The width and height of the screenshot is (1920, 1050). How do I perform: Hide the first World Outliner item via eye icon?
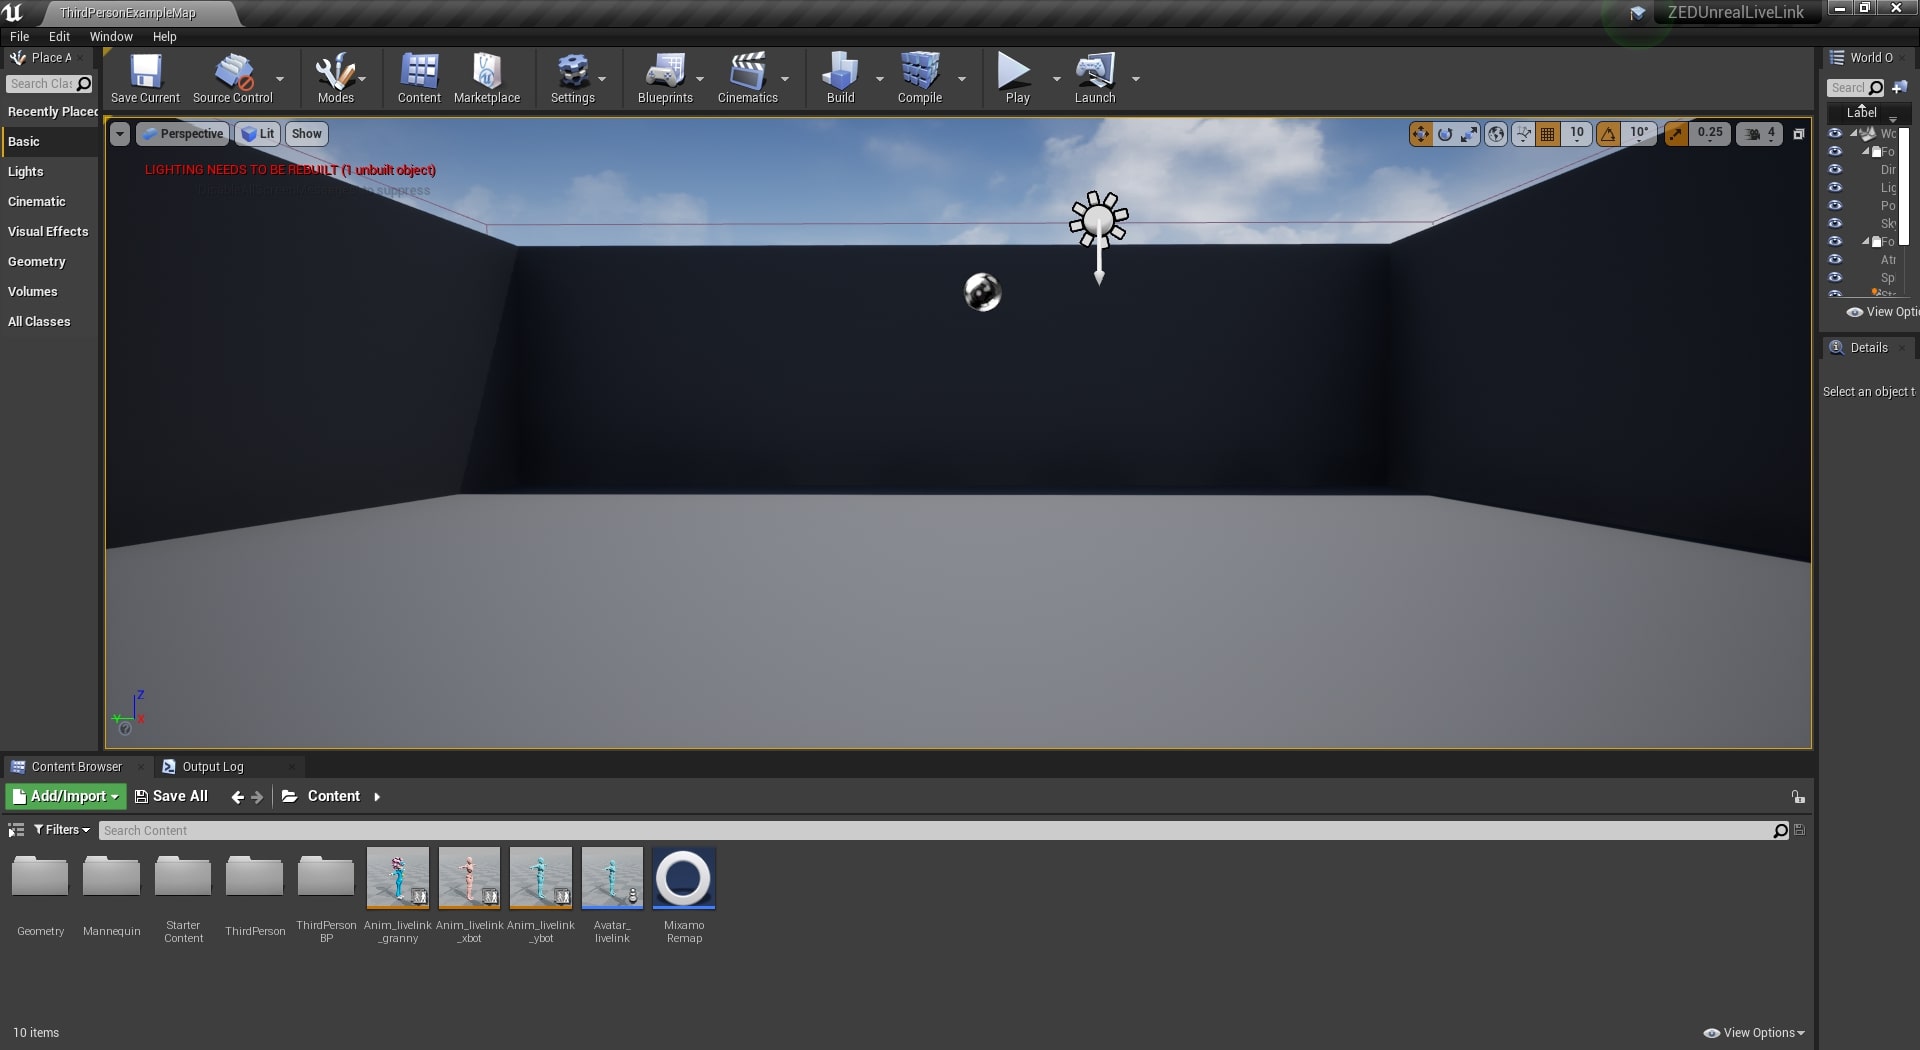pyautogui.click(x=1835, y=134)
